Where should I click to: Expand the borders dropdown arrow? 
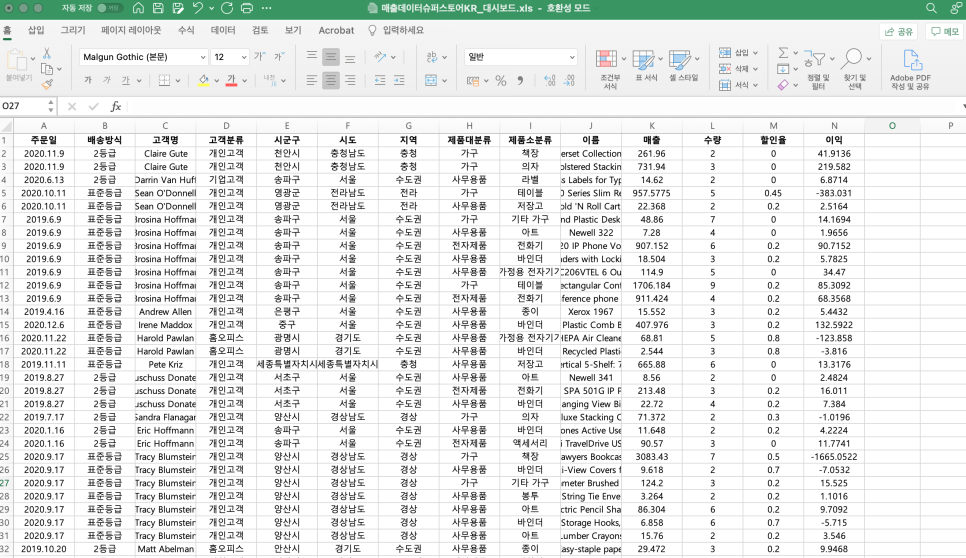(177, 81)
